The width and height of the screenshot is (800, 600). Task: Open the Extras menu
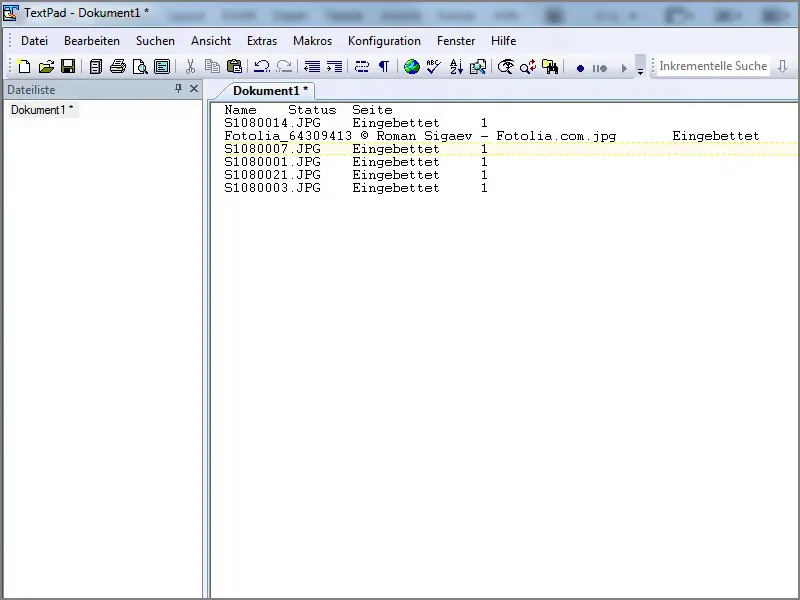point(262,41)
